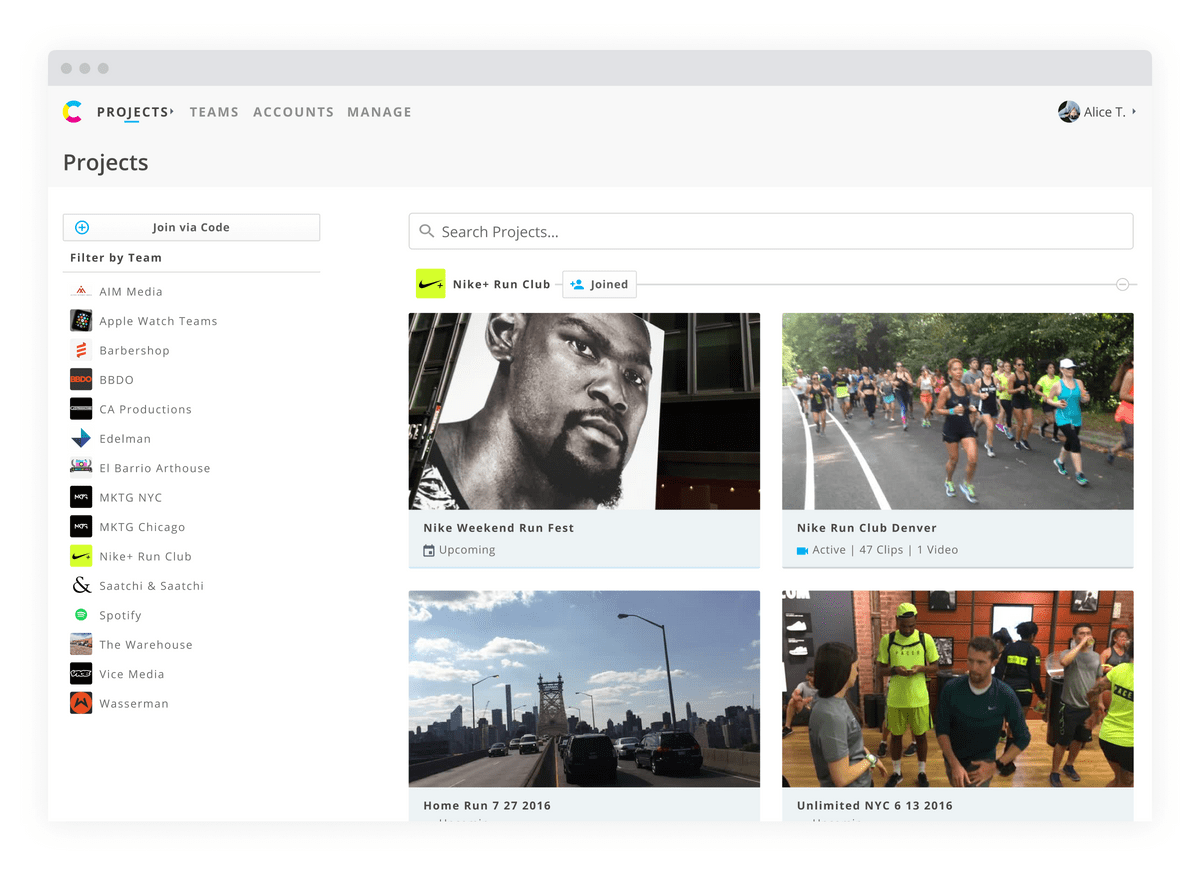Click the Nike Weekend Run Fest title

coord(498,528)
